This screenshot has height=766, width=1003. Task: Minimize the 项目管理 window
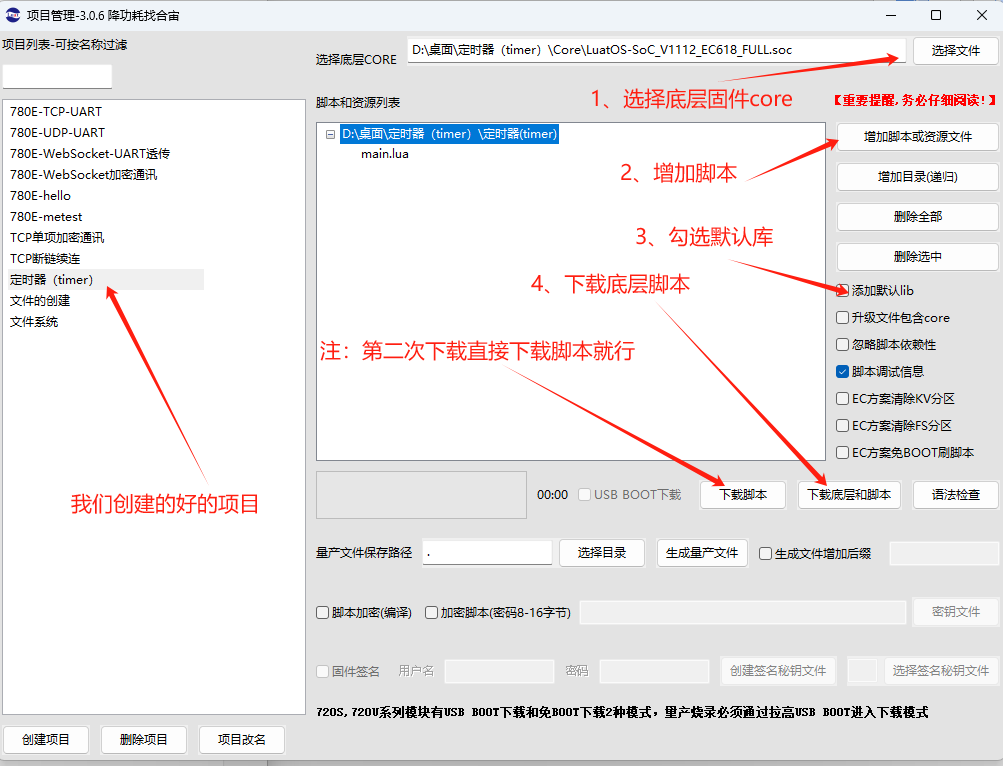click(890, 15)
